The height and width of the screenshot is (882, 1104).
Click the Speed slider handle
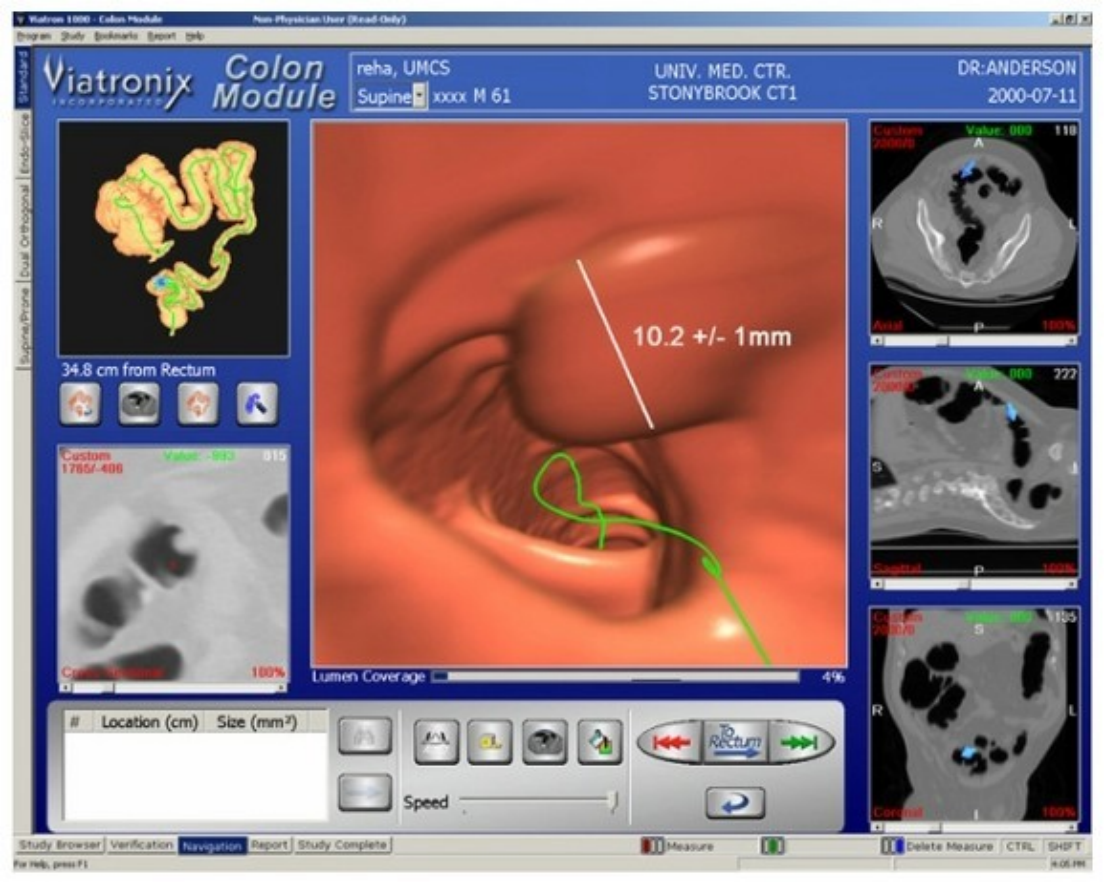pos(613,801)
